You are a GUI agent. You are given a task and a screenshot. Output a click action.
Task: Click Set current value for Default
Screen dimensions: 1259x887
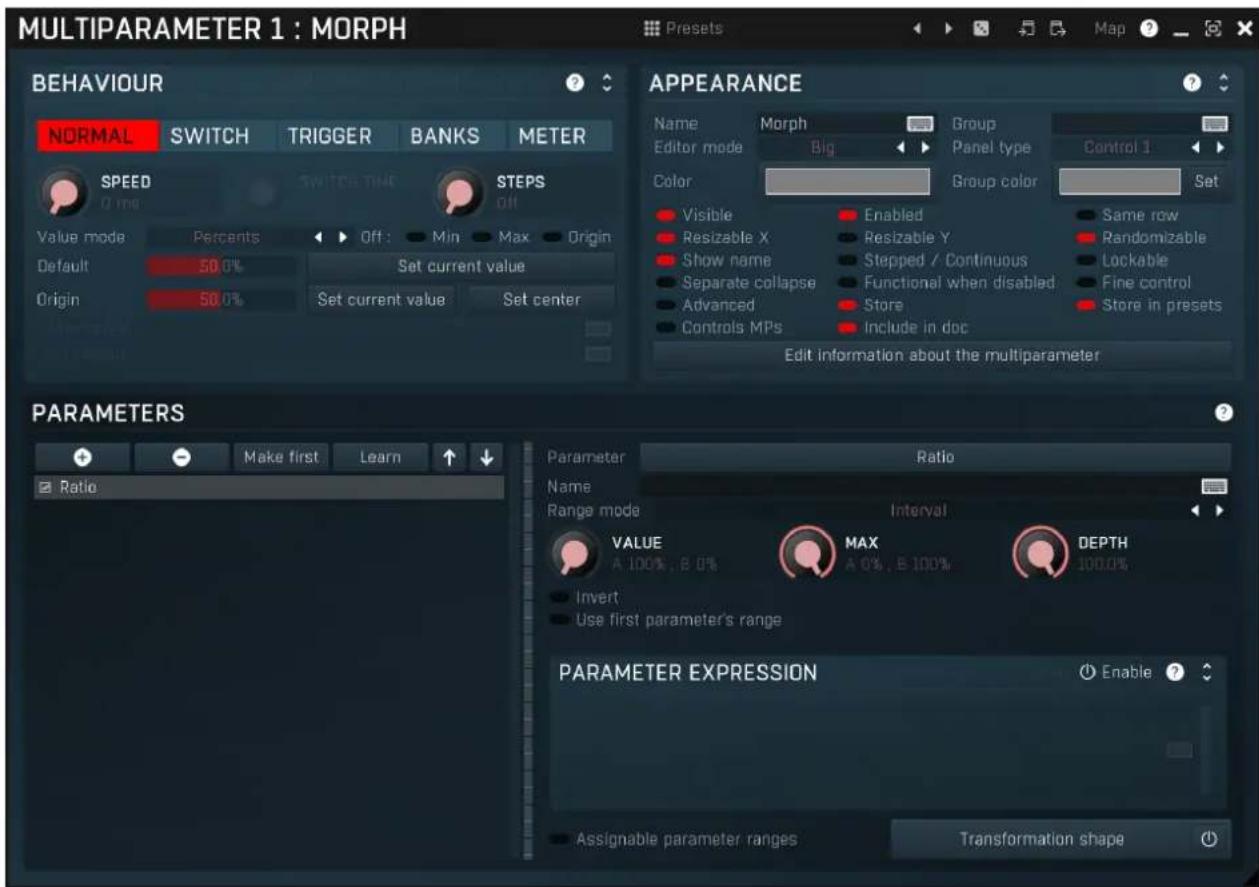click(461, 266)
